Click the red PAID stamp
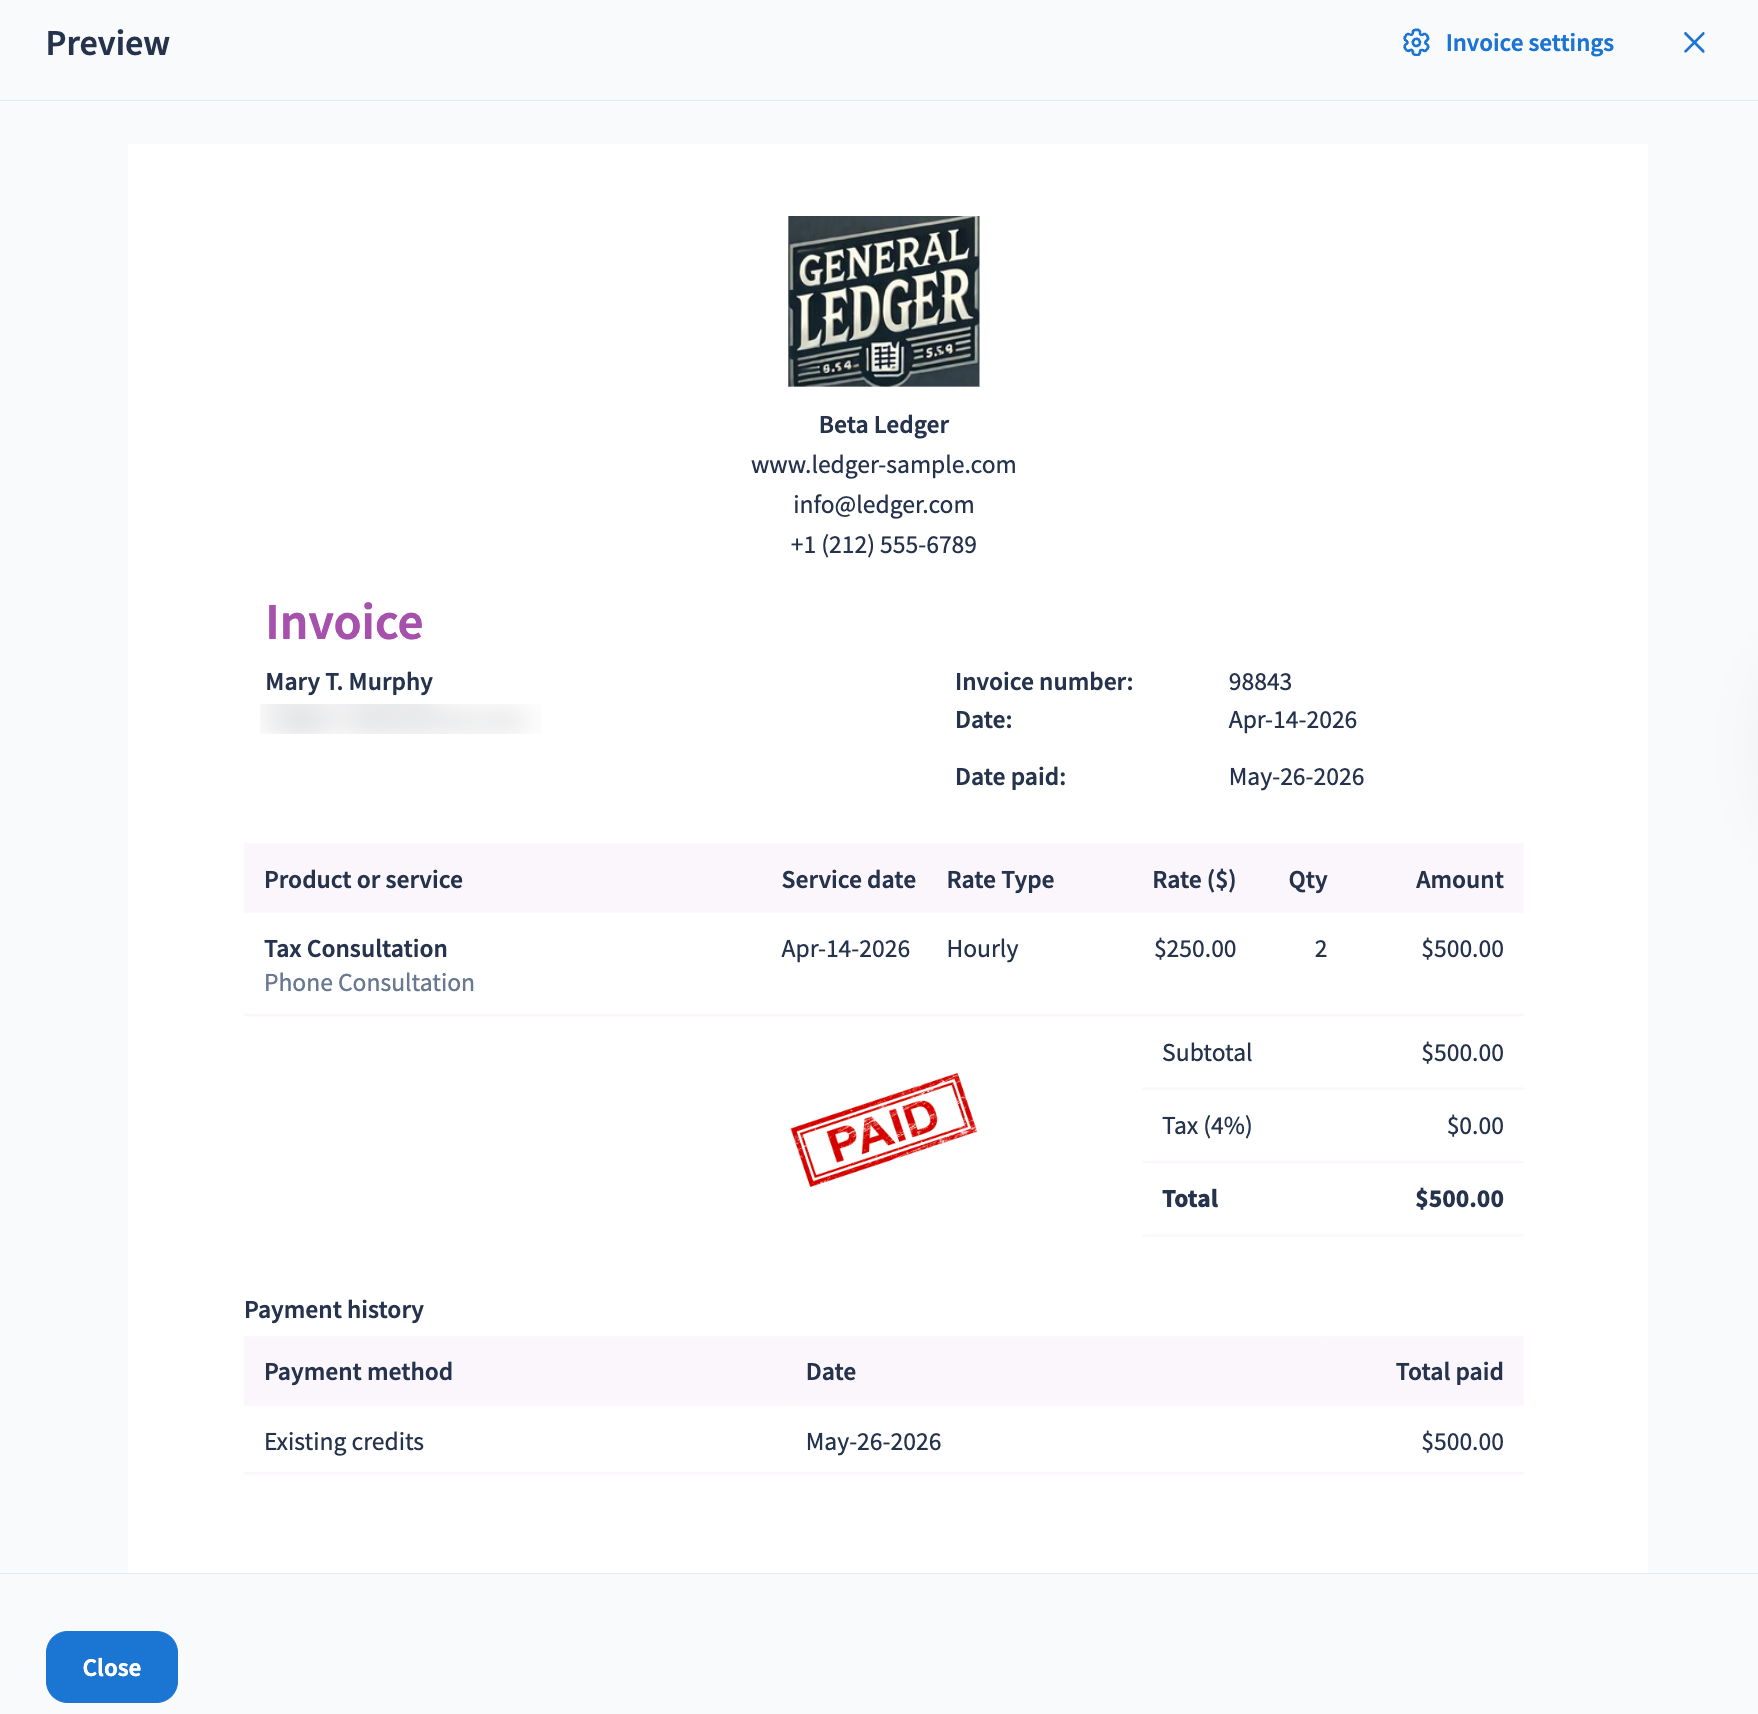This screenshot has height=1714, width=1758. click(884, 1129)
